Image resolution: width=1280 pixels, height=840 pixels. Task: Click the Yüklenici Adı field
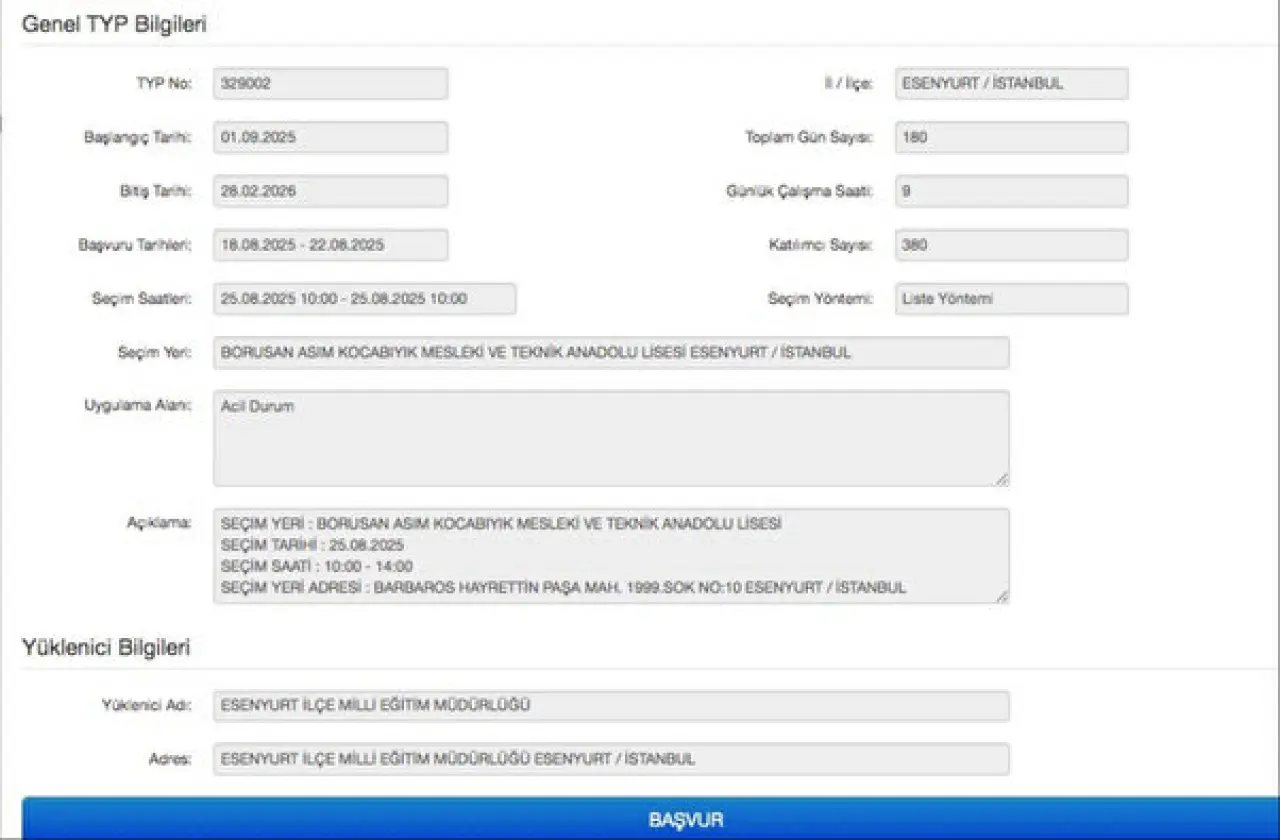pos(610,706)
